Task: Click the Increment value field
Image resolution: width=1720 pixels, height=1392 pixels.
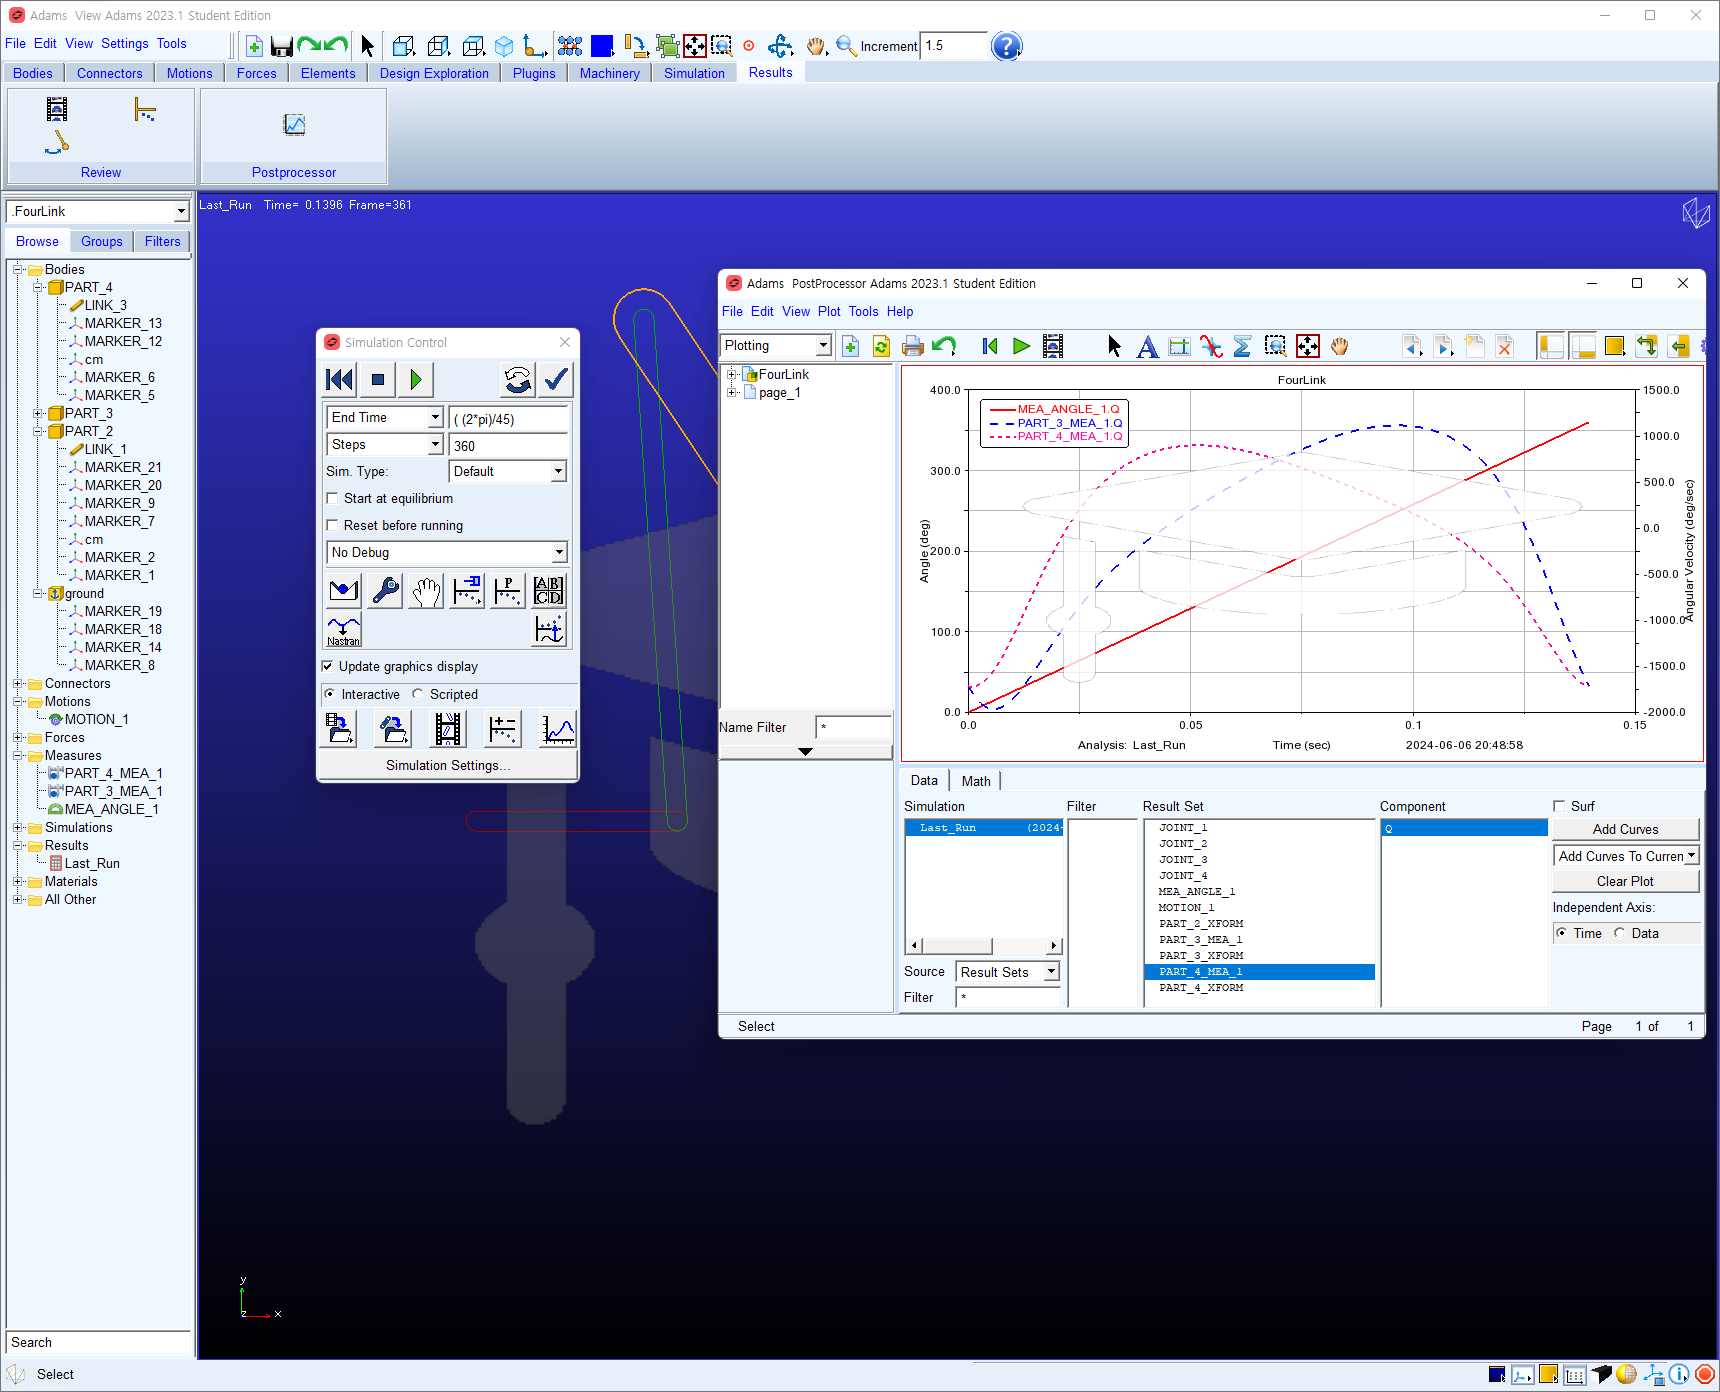Action: coord(954,46)
